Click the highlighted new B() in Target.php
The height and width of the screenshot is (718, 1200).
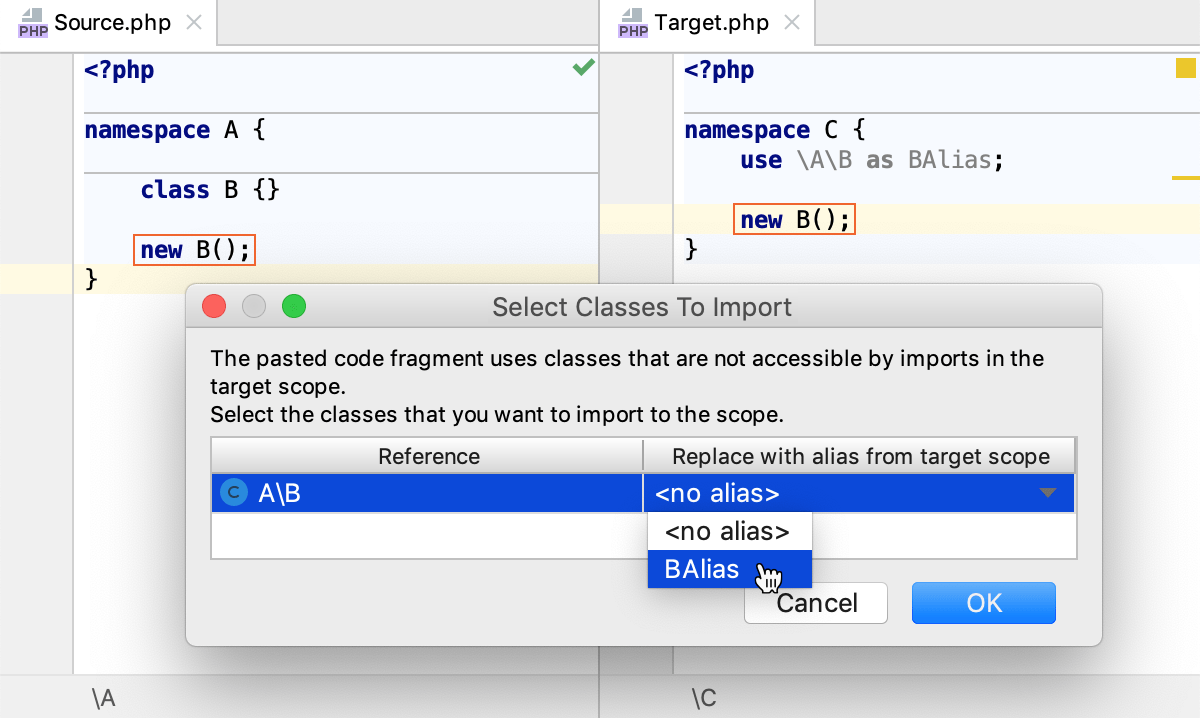point(793,219)
